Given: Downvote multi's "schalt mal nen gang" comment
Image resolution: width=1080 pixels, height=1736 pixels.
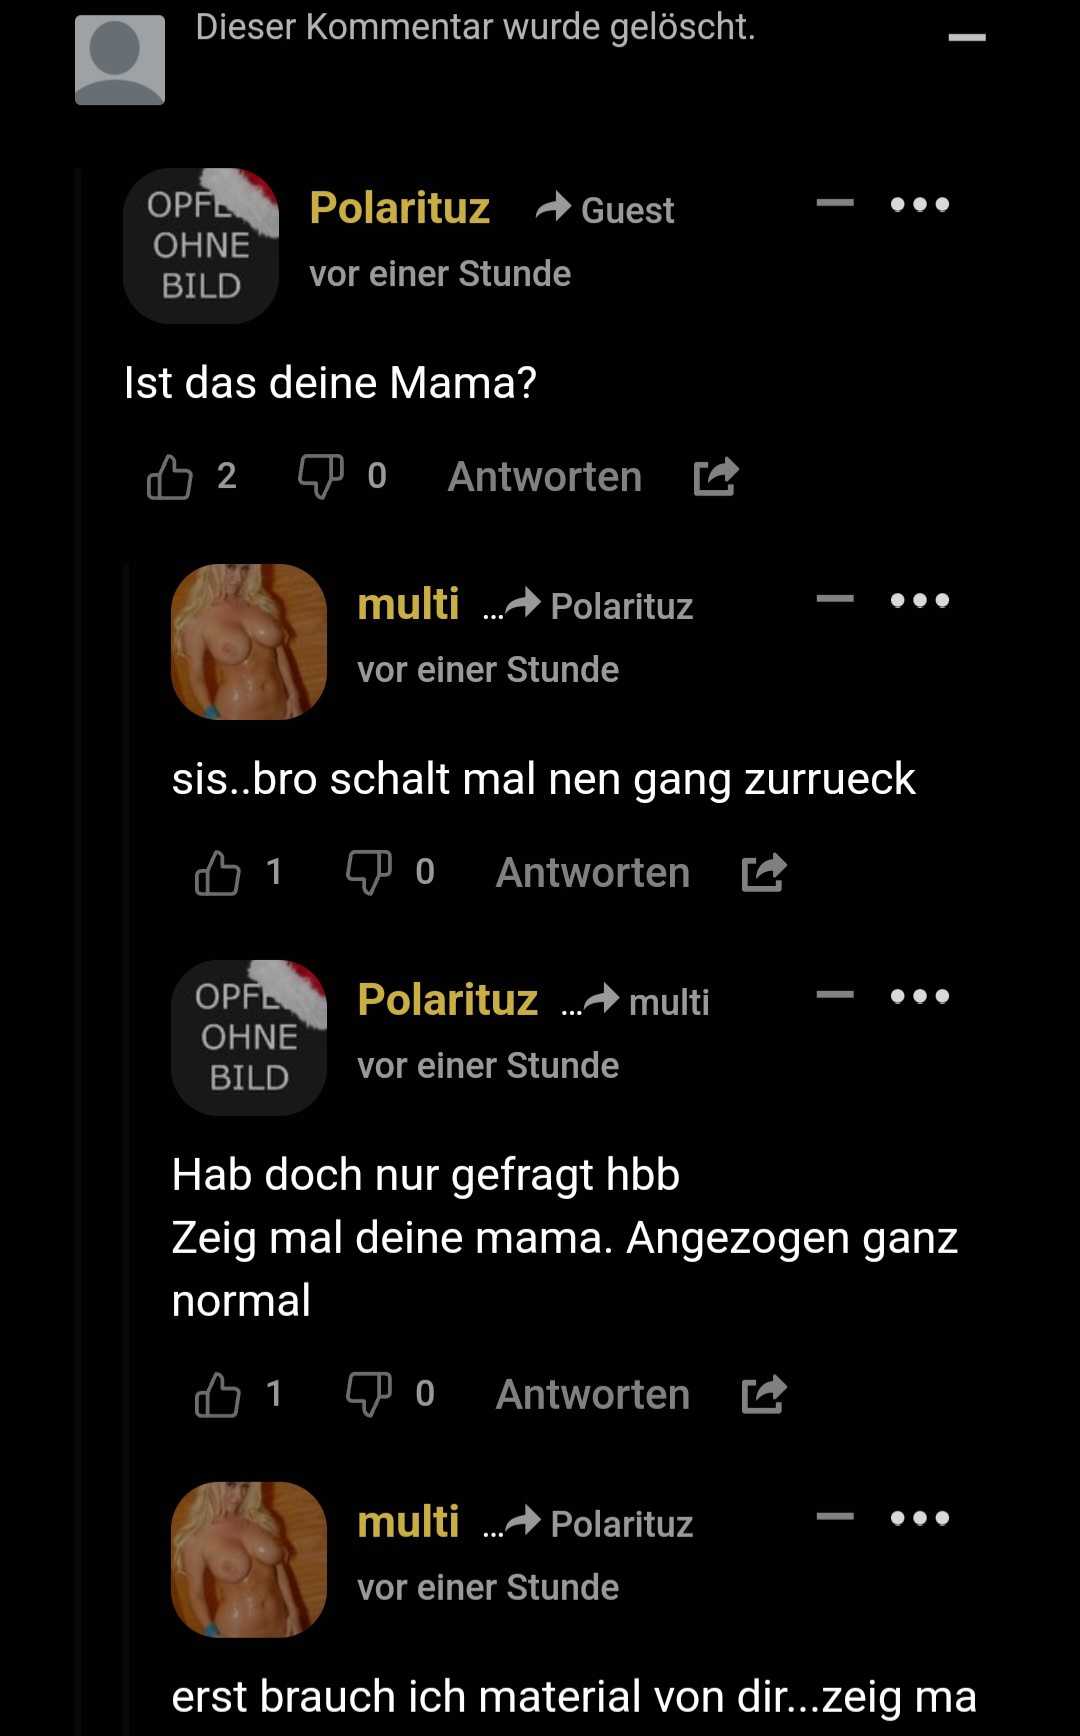Looking at the screenshot, I should (368, 873).
